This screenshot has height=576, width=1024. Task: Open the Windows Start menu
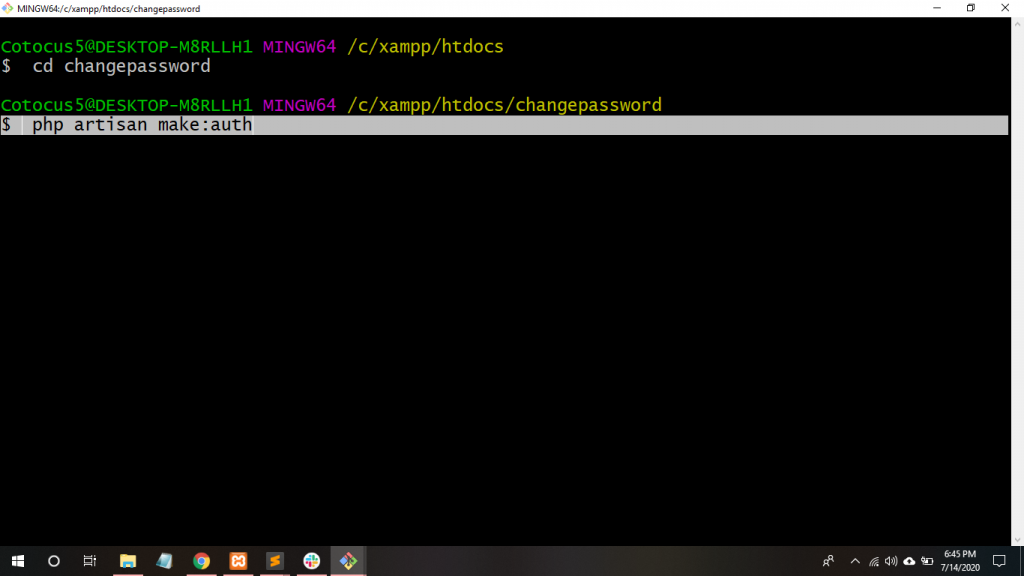[x=17, y=561]
